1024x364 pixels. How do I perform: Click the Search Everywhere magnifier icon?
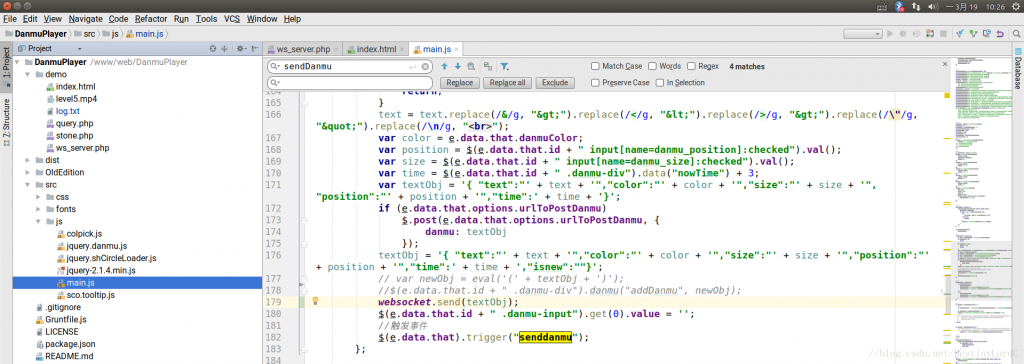(1016, 34)
